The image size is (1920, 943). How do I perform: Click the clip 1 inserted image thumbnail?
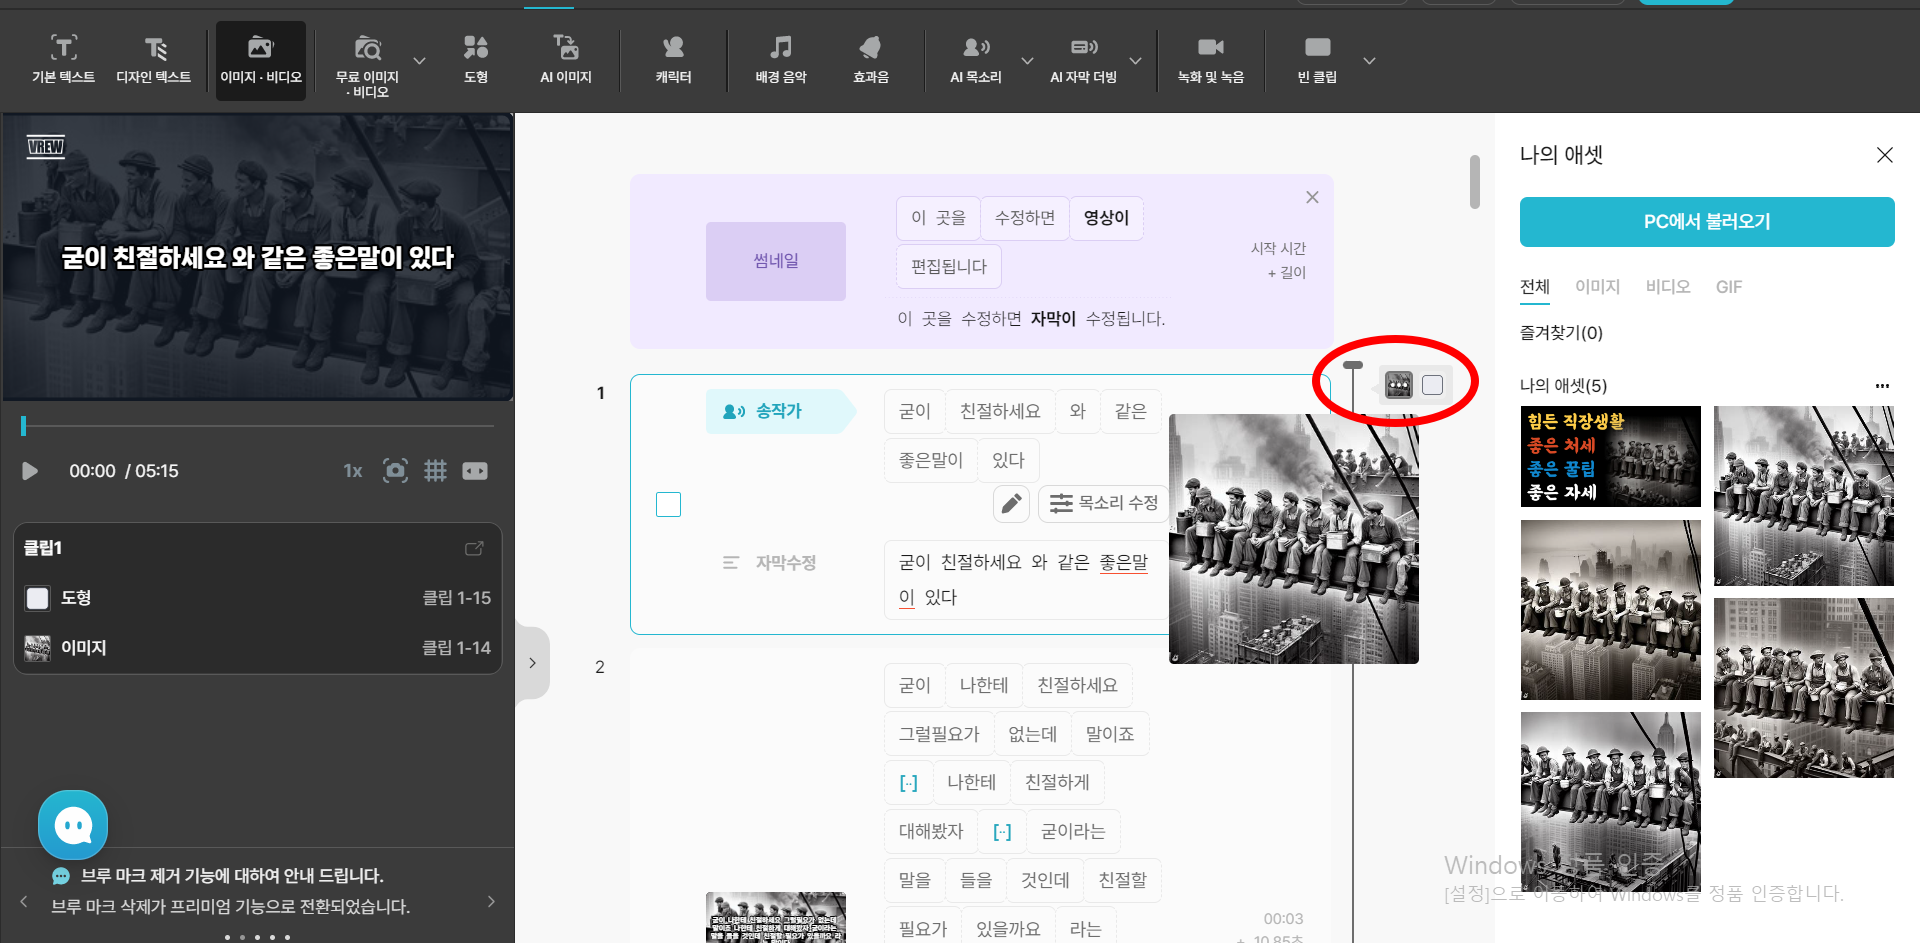1294,539
